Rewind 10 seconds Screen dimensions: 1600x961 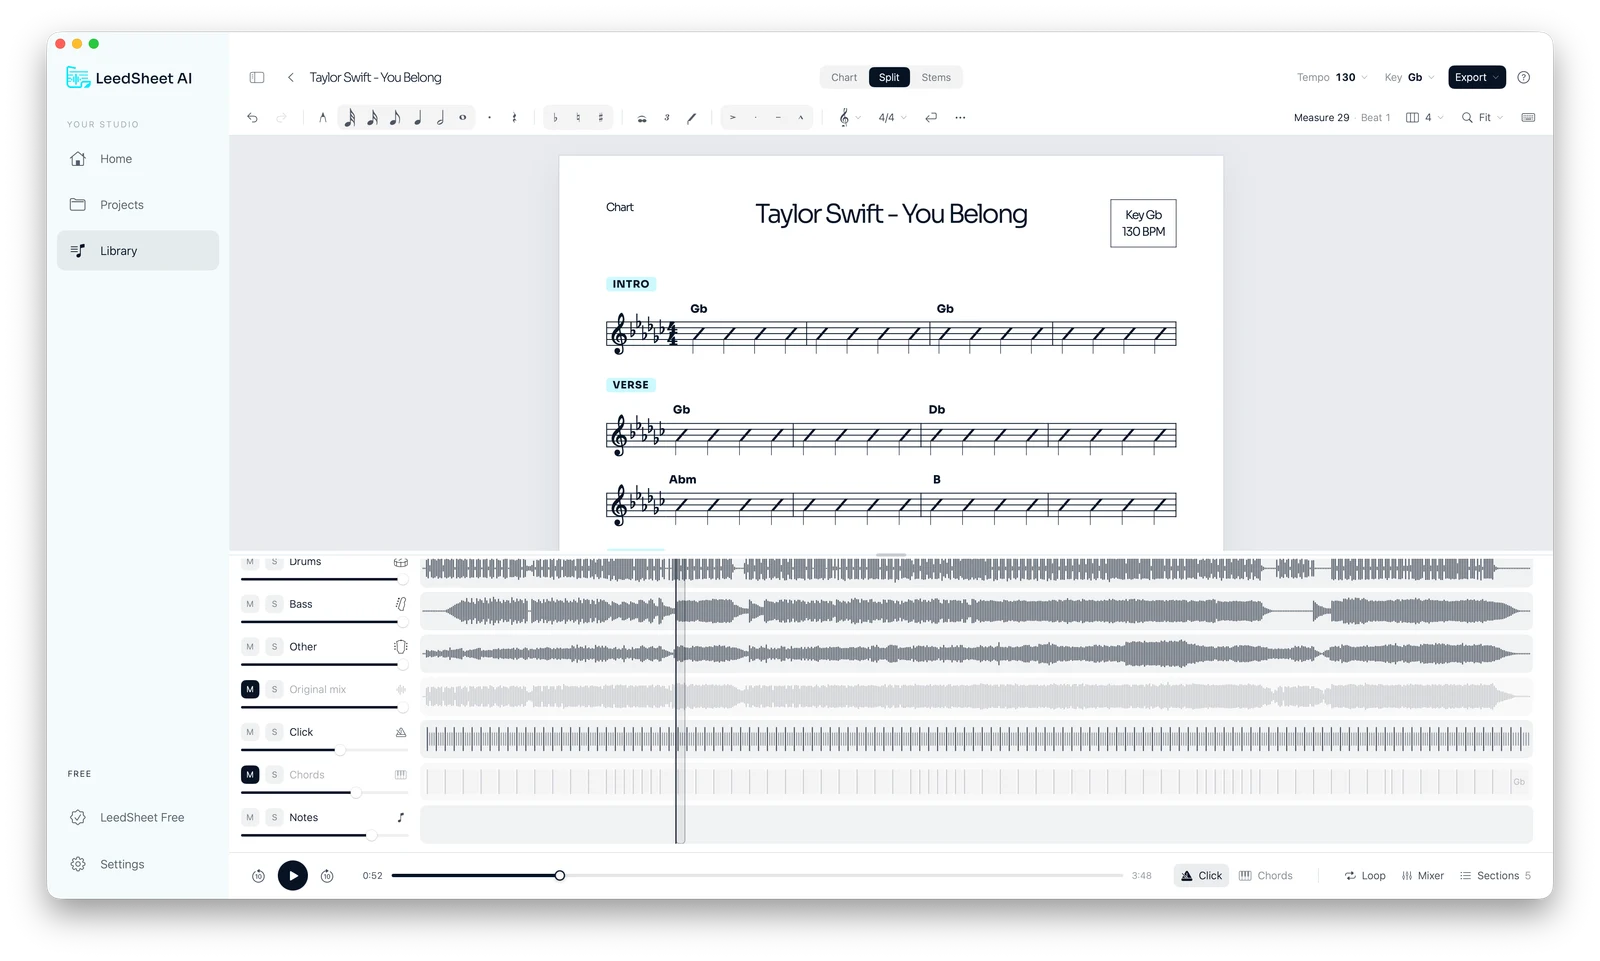(x=258, y=876)
